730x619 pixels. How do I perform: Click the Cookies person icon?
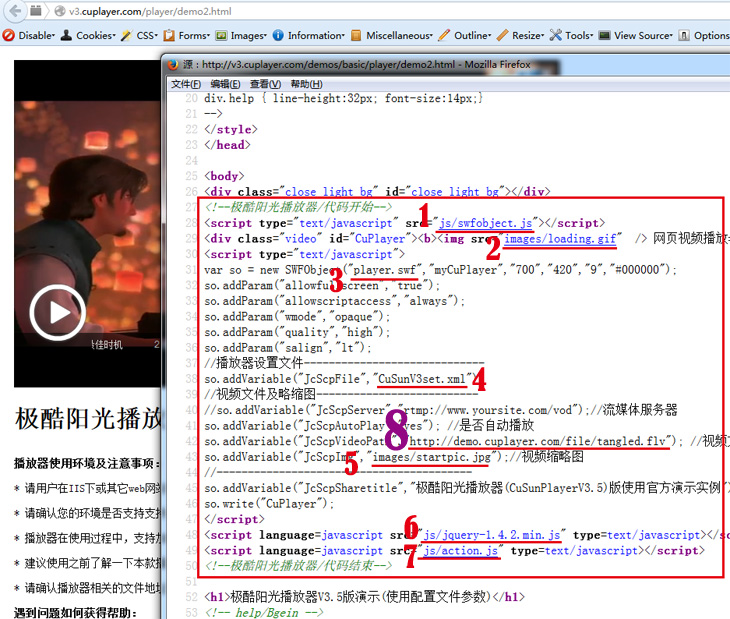(x=67, y=35)
